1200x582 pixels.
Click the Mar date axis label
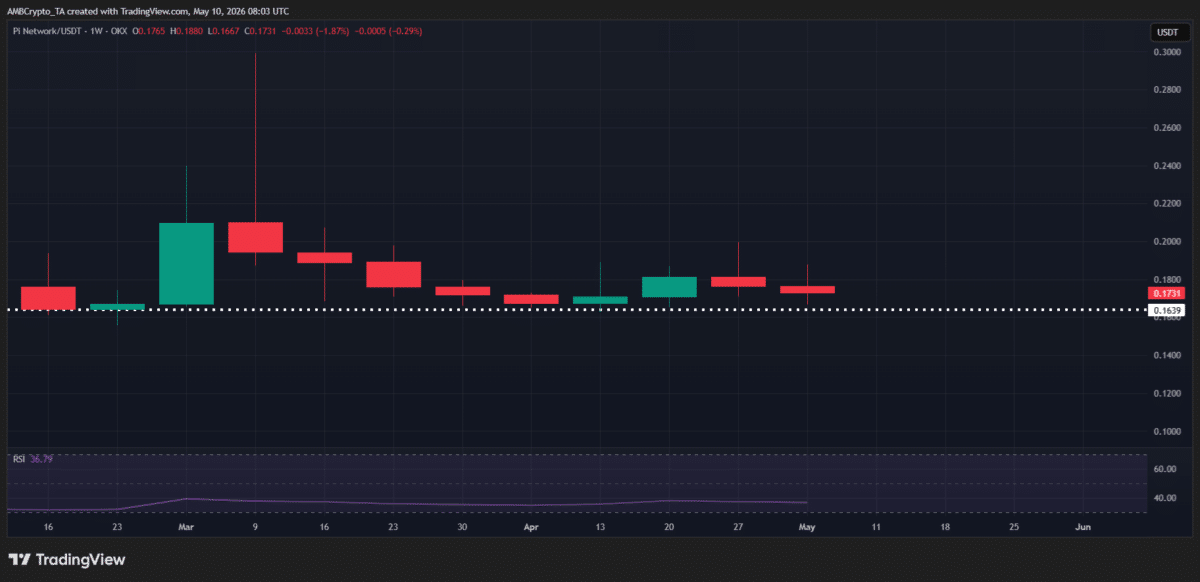click(x=186, y=525)
